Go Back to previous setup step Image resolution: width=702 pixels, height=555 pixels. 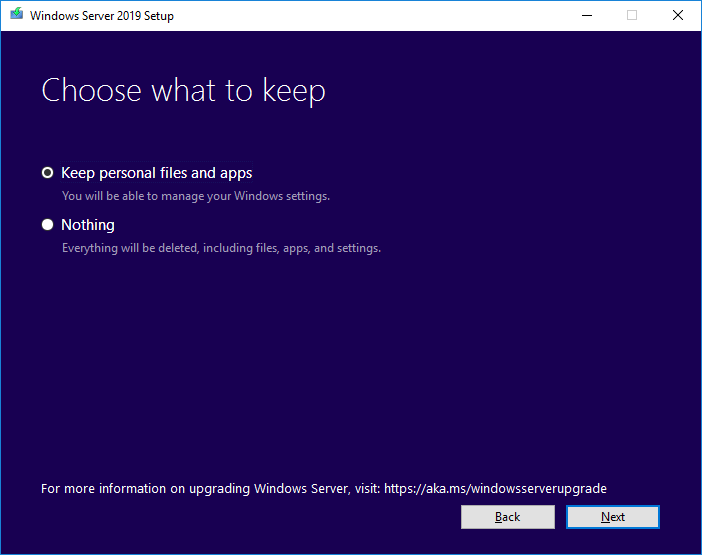coord(508,517)
